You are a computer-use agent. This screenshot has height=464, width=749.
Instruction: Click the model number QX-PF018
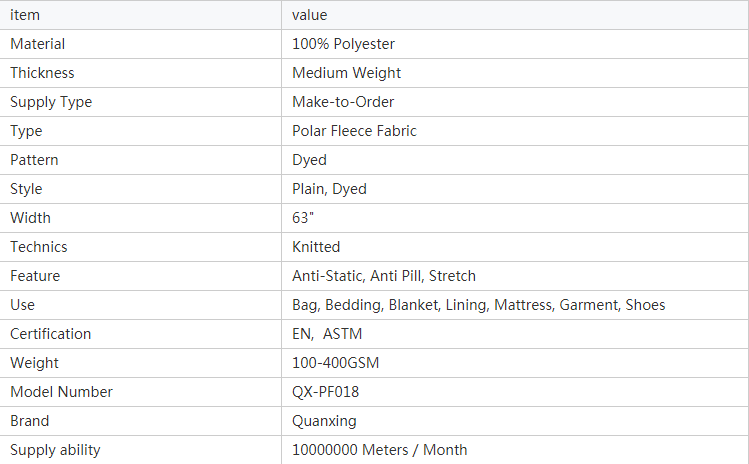325,392
